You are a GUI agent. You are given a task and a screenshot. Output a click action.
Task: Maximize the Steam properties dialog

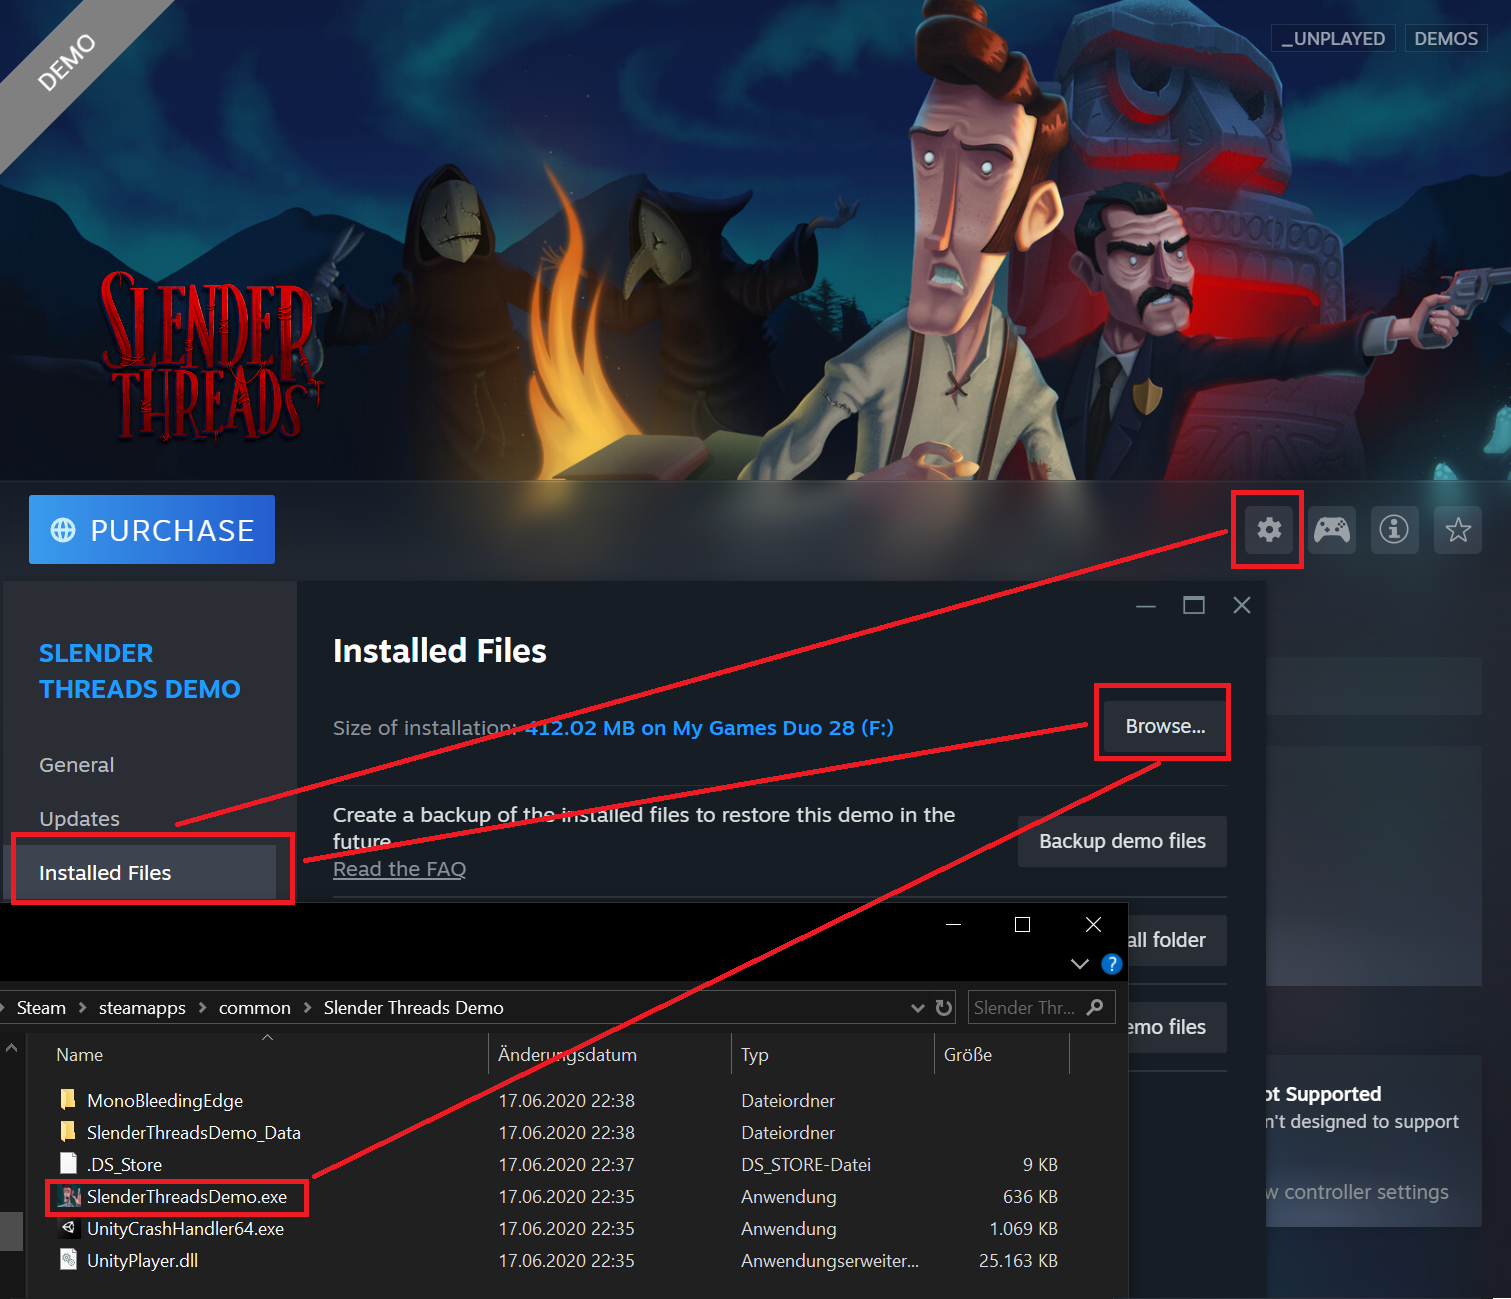pos(1194,606)
